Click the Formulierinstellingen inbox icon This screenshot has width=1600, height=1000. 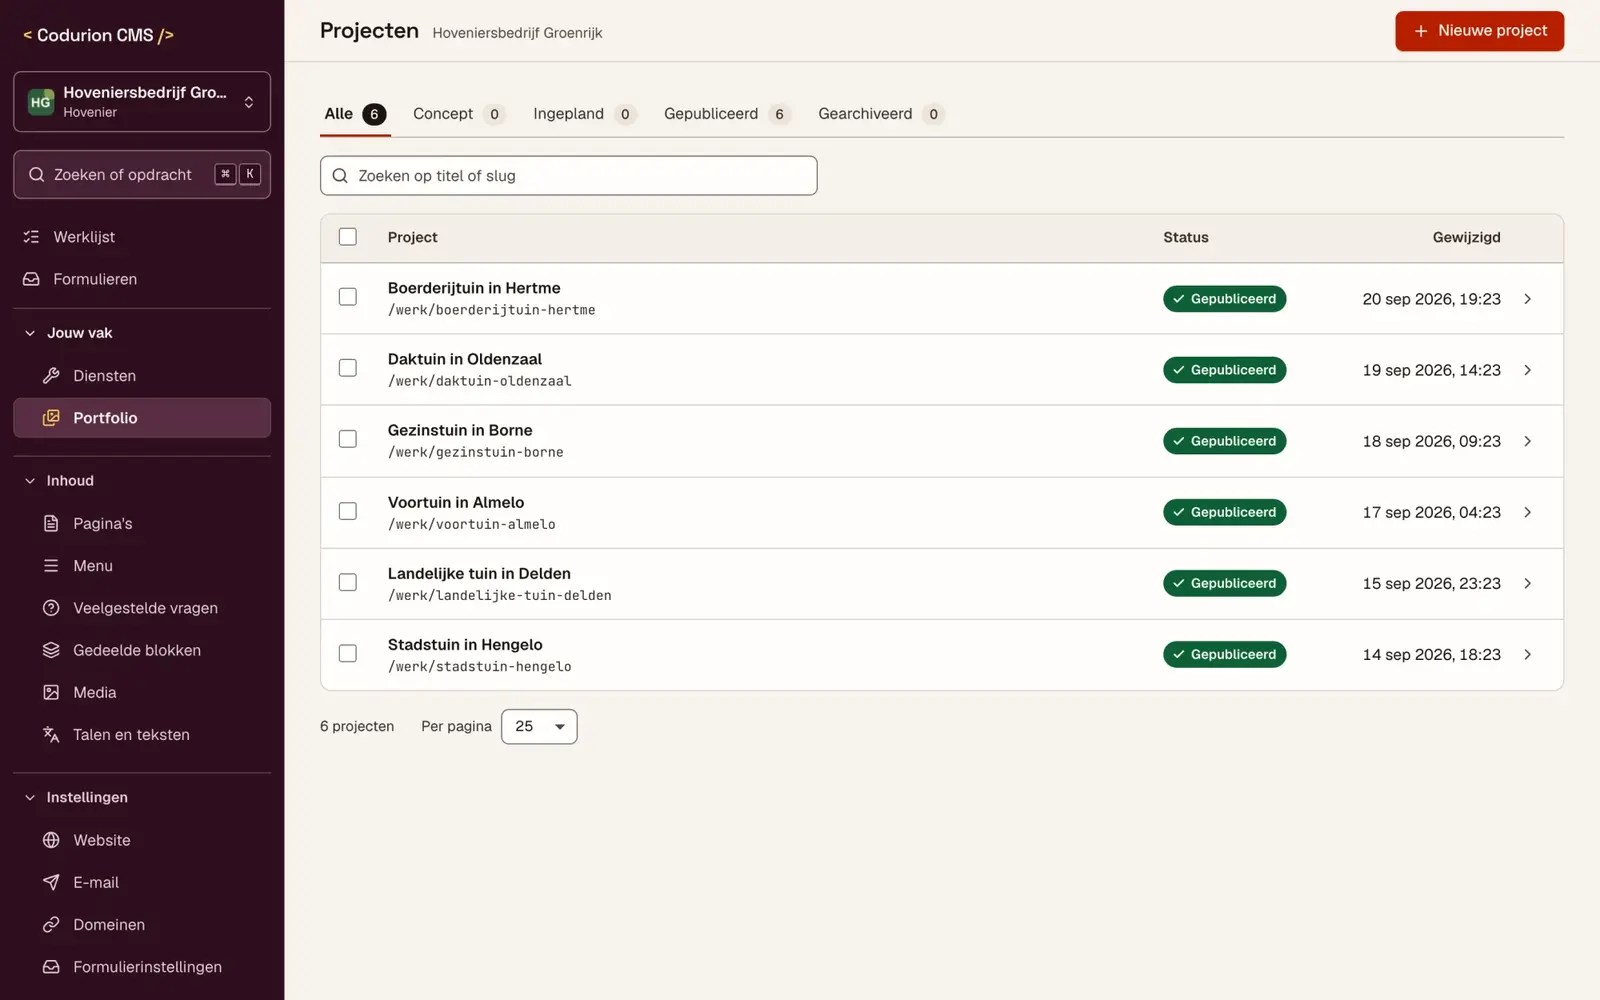pyautogui.click(x=51, y=967)
